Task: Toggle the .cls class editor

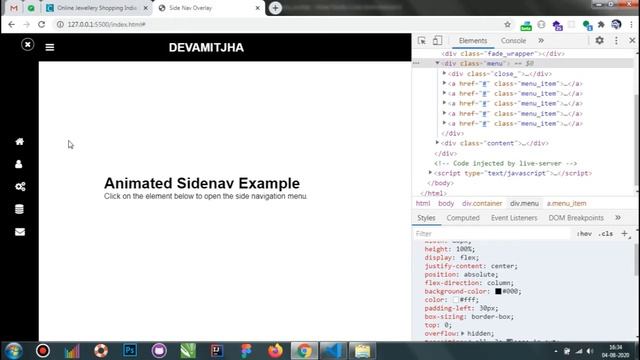Action: tap(605, 234)
